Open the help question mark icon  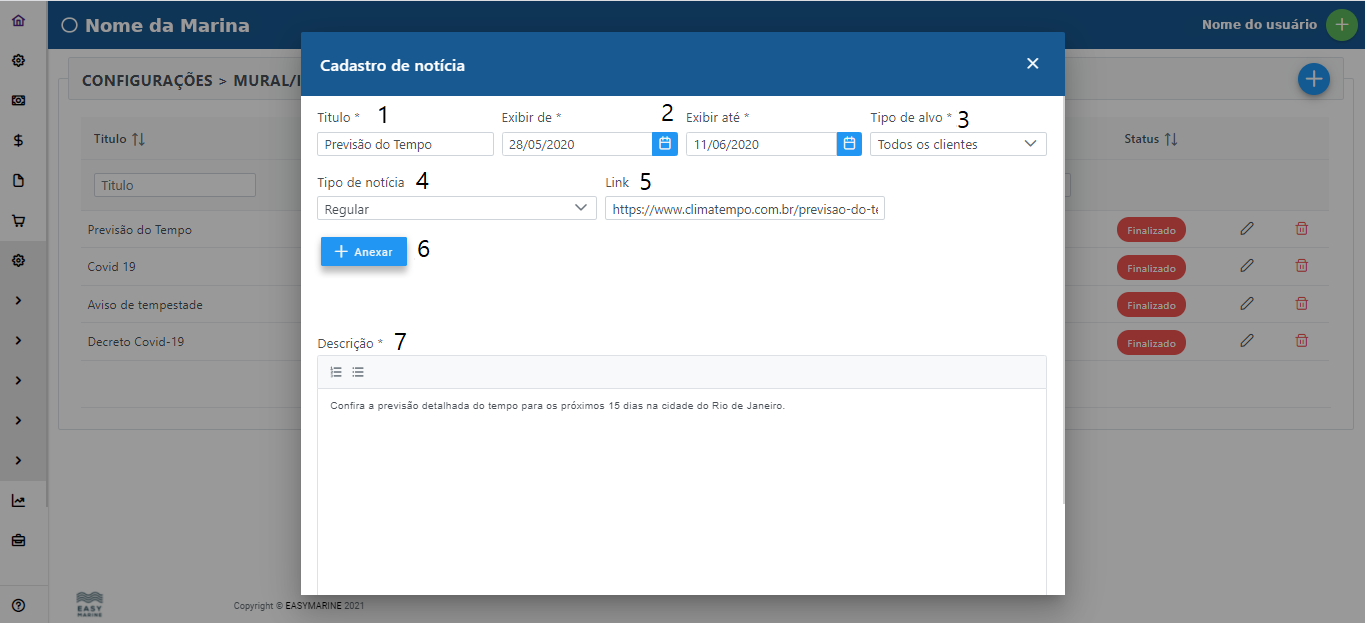coord(18,605)
